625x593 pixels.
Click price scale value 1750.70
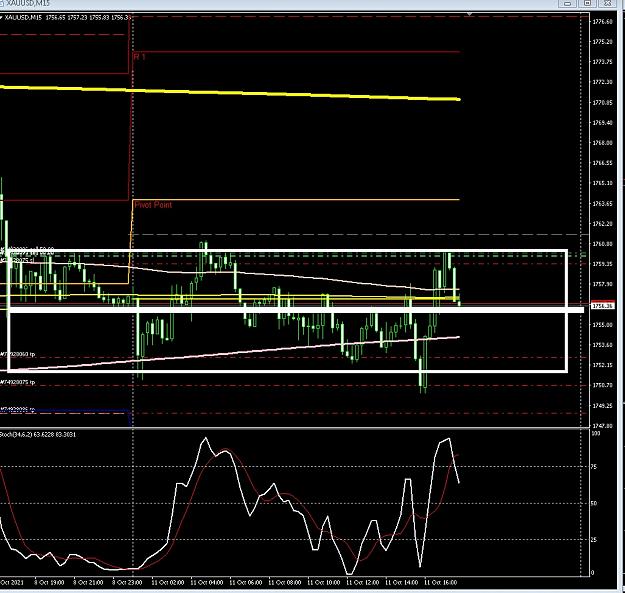[603, 385]
